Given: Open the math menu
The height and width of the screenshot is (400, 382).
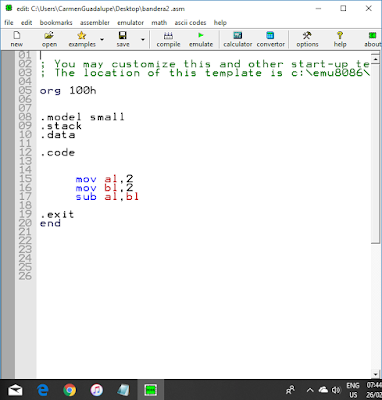Looking at the screenshot, I should coord(159,23).
